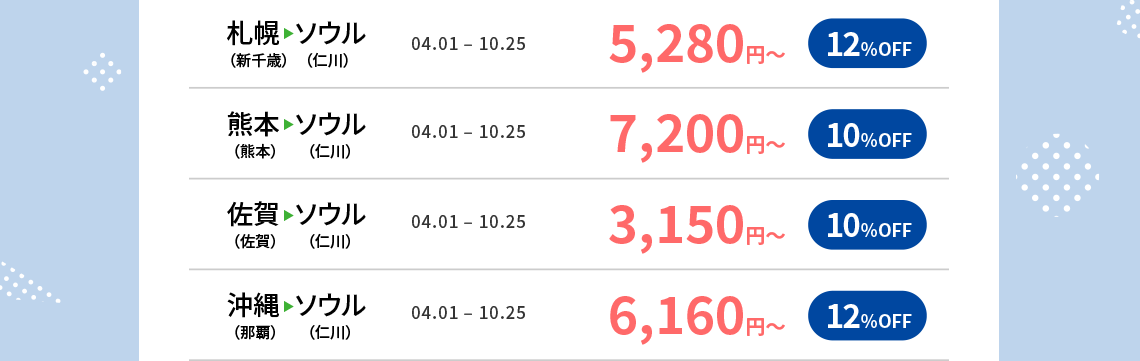Open the 佐賀 to ソウル route
The width and height of the screenshot is (1140, 361).
[x=296, y=225]
